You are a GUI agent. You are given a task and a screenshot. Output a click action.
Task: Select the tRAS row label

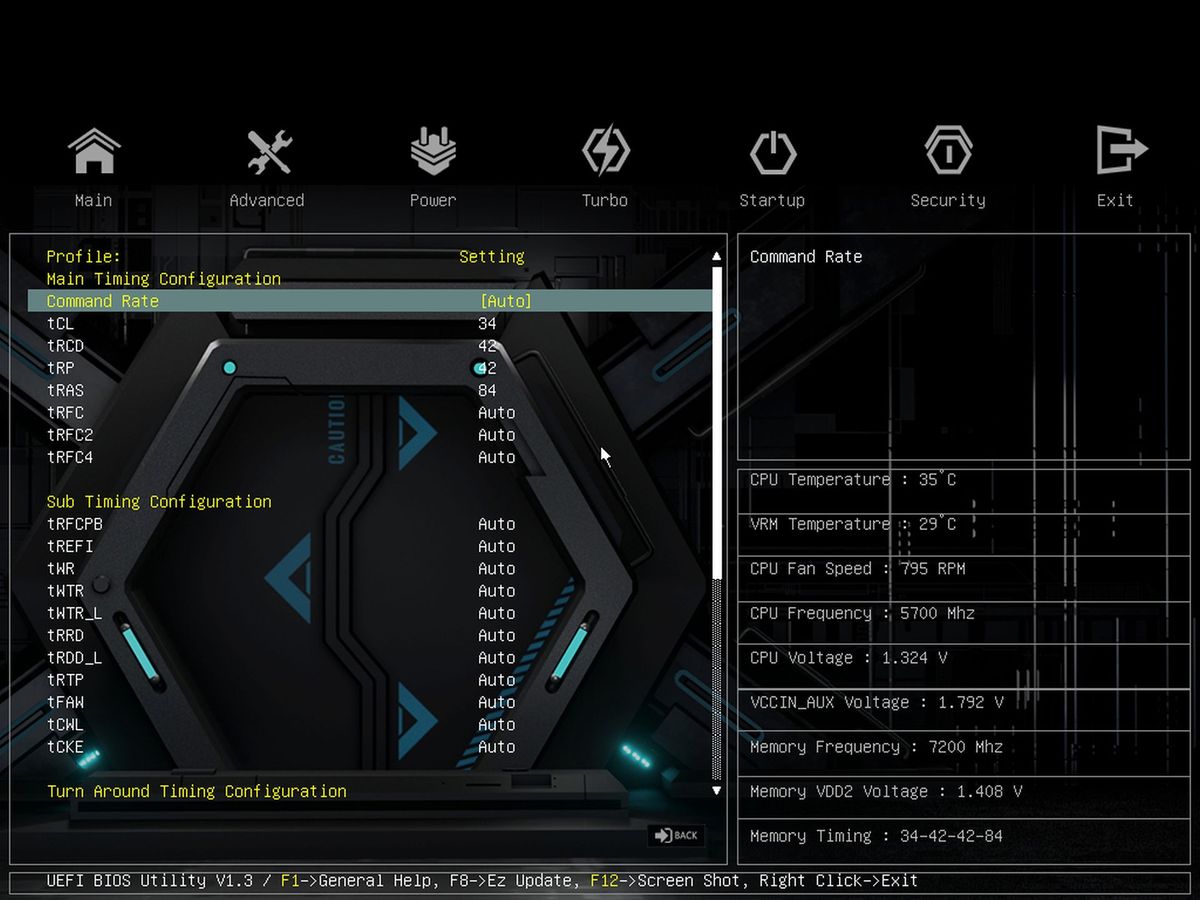65,390
